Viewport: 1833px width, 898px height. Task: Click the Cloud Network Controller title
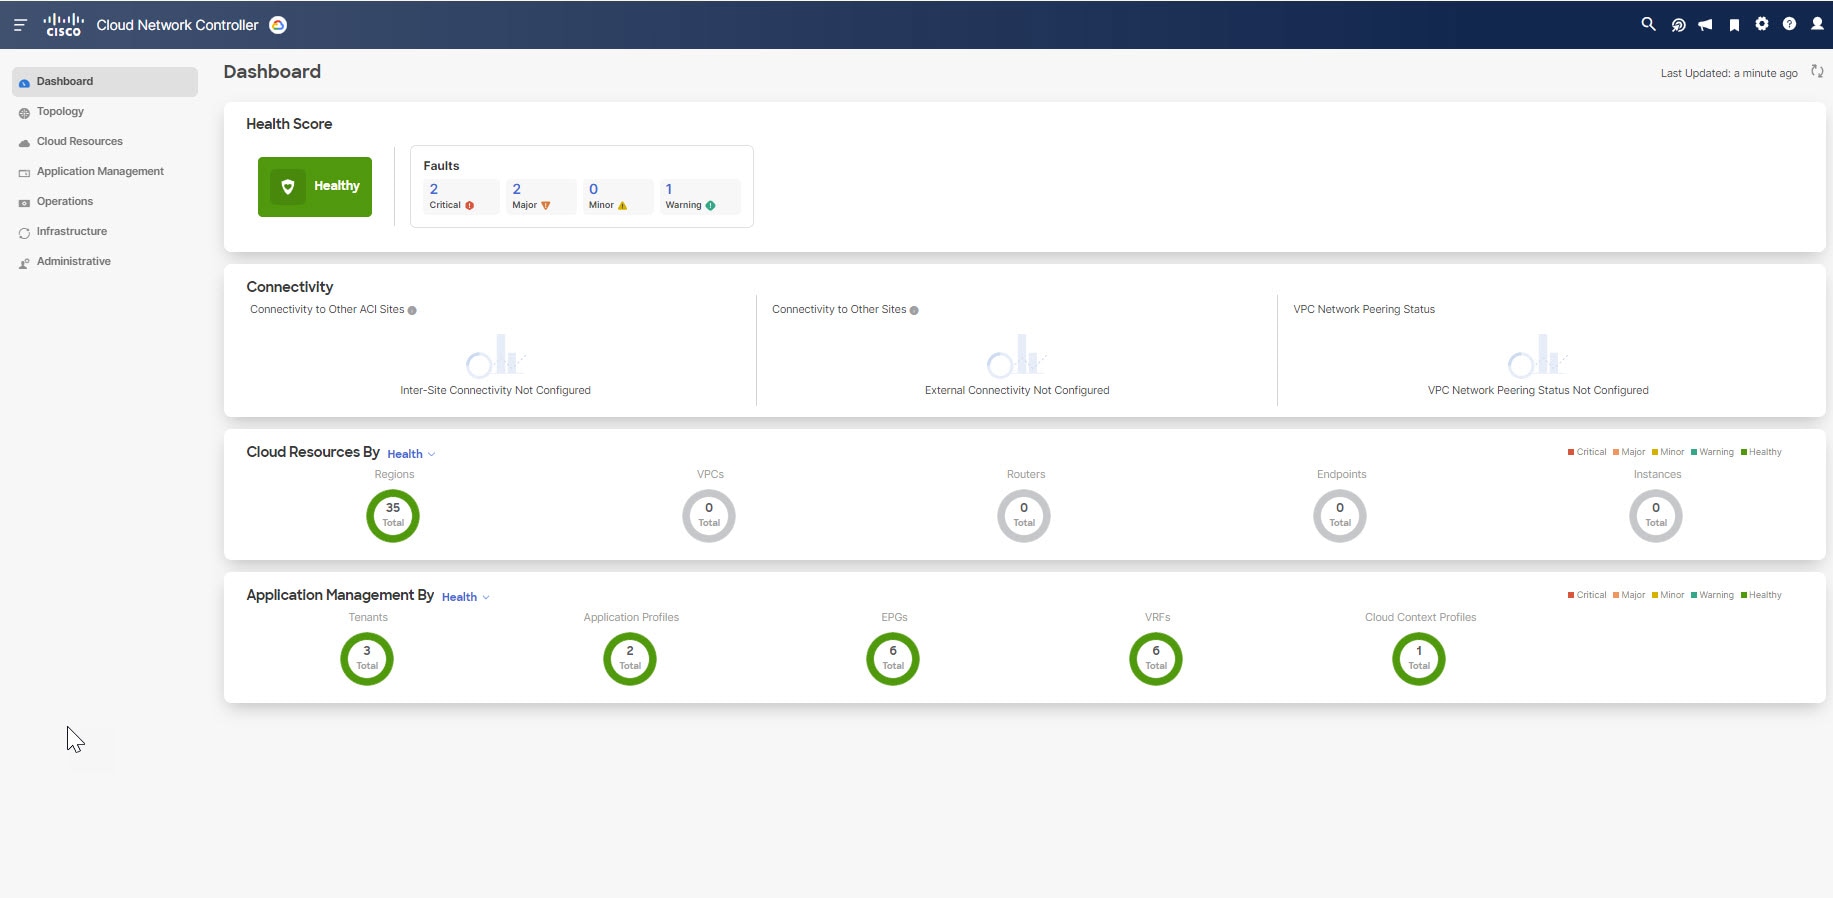(x=177, y=25)
